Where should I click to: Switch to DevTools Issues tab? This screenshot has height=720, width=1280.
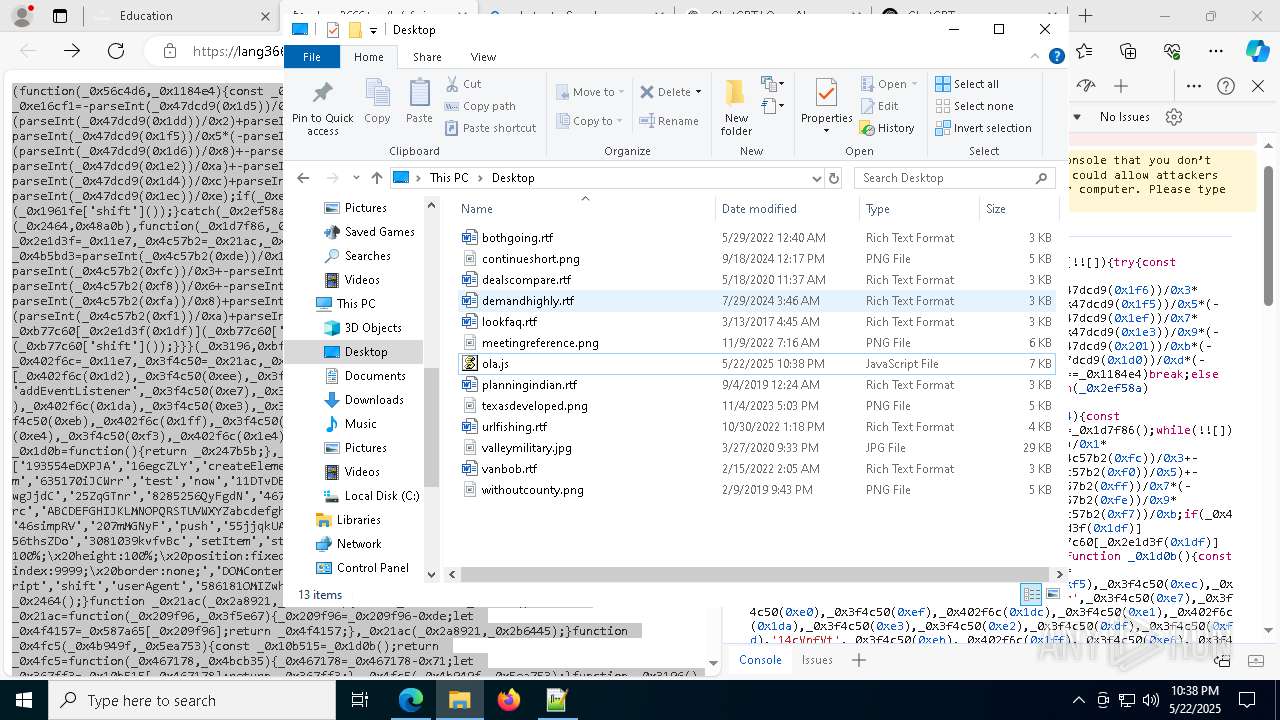pos(816,660)
